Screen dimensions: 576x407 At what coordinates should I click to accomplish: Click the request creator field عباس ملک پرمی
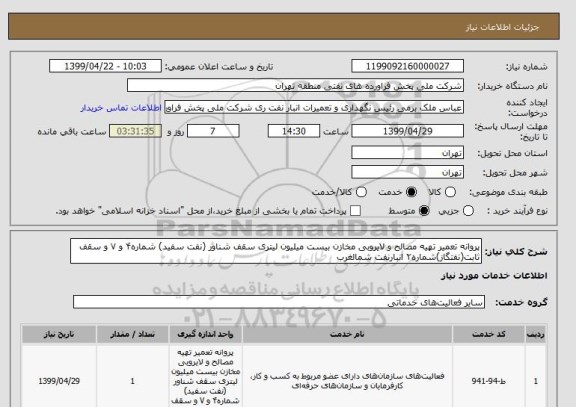[314, 108]
